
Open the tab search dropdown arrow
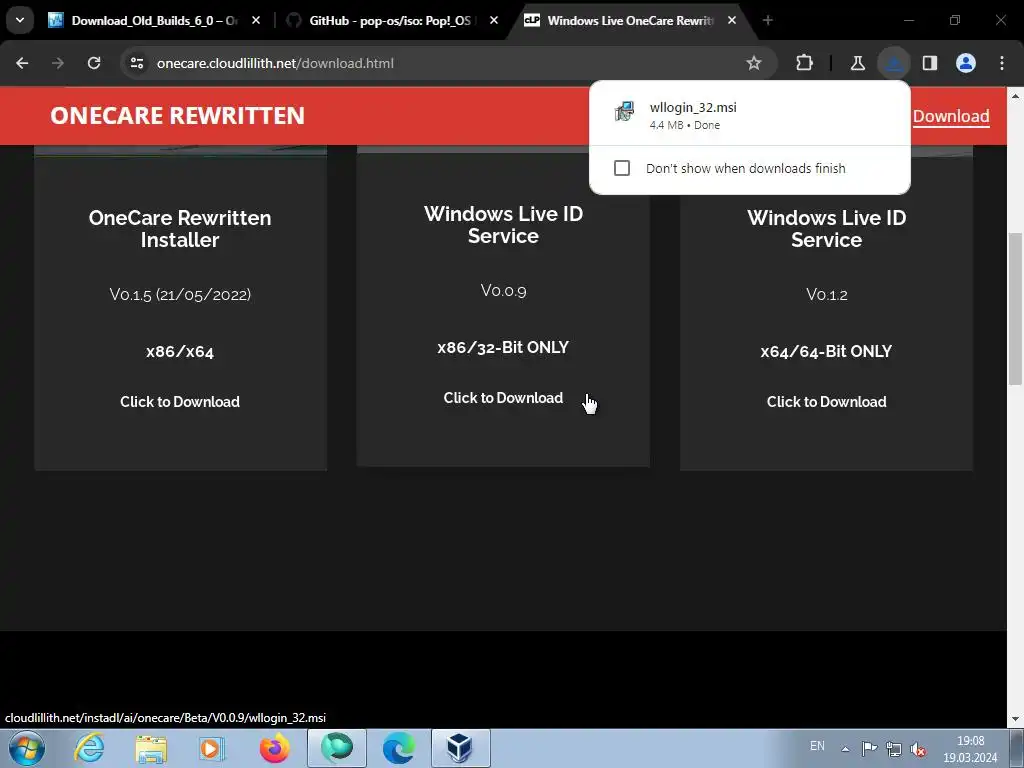pos(20,20)
